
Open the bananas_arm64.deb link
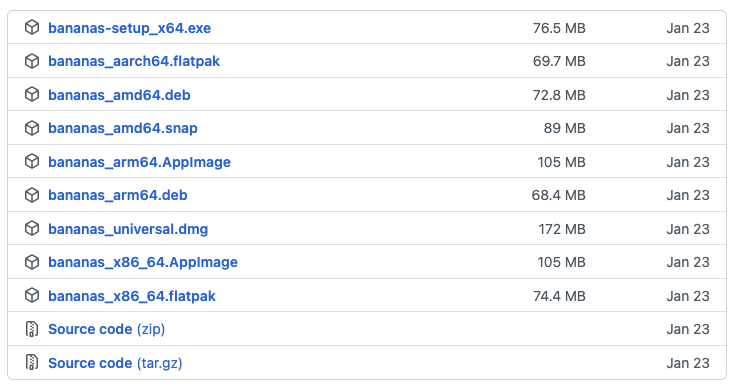(118, 195)
